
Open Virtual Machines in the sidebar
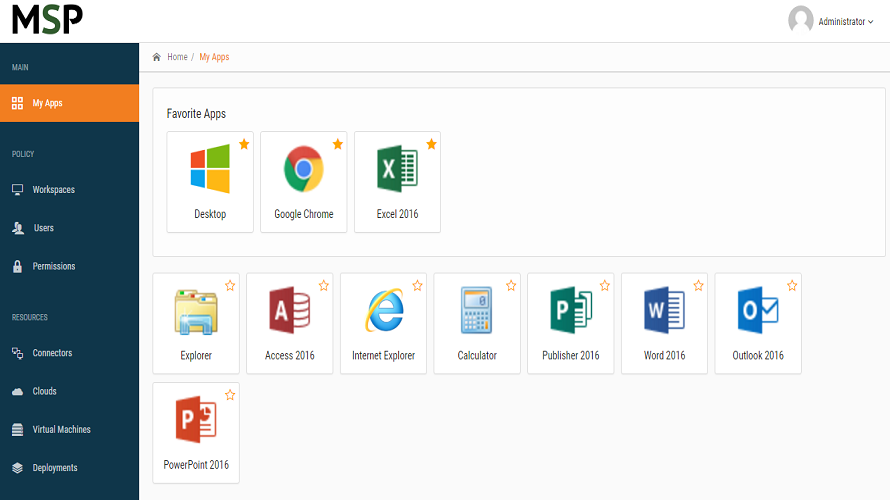pos(69,430)
